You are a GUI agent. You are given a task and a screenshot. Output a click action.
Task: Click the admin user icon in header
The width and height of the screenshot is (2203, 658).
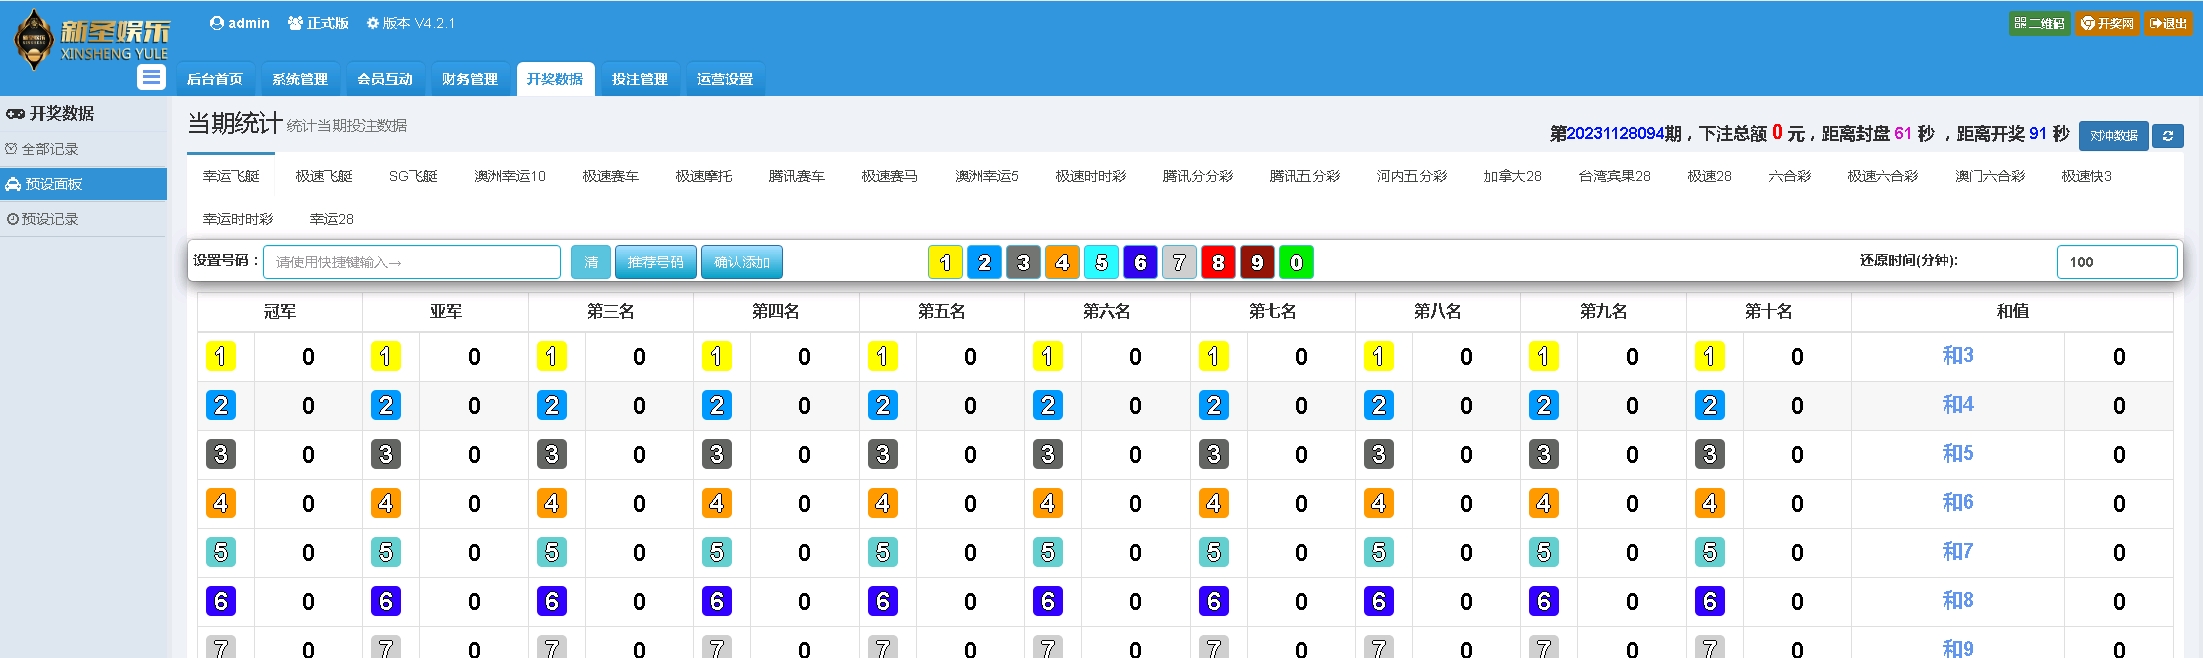tap(216, 23)
